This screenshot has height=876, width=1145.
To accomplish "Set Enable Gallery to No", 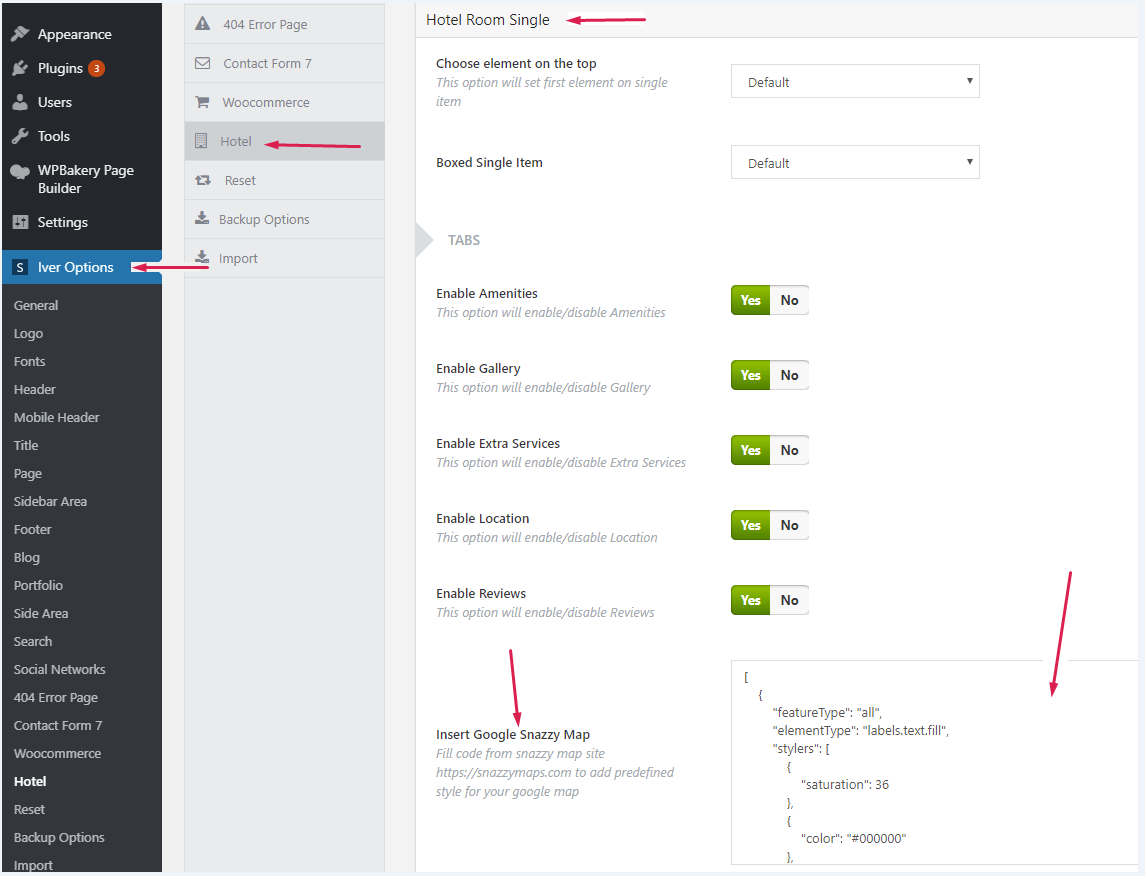I will point(789,375).
